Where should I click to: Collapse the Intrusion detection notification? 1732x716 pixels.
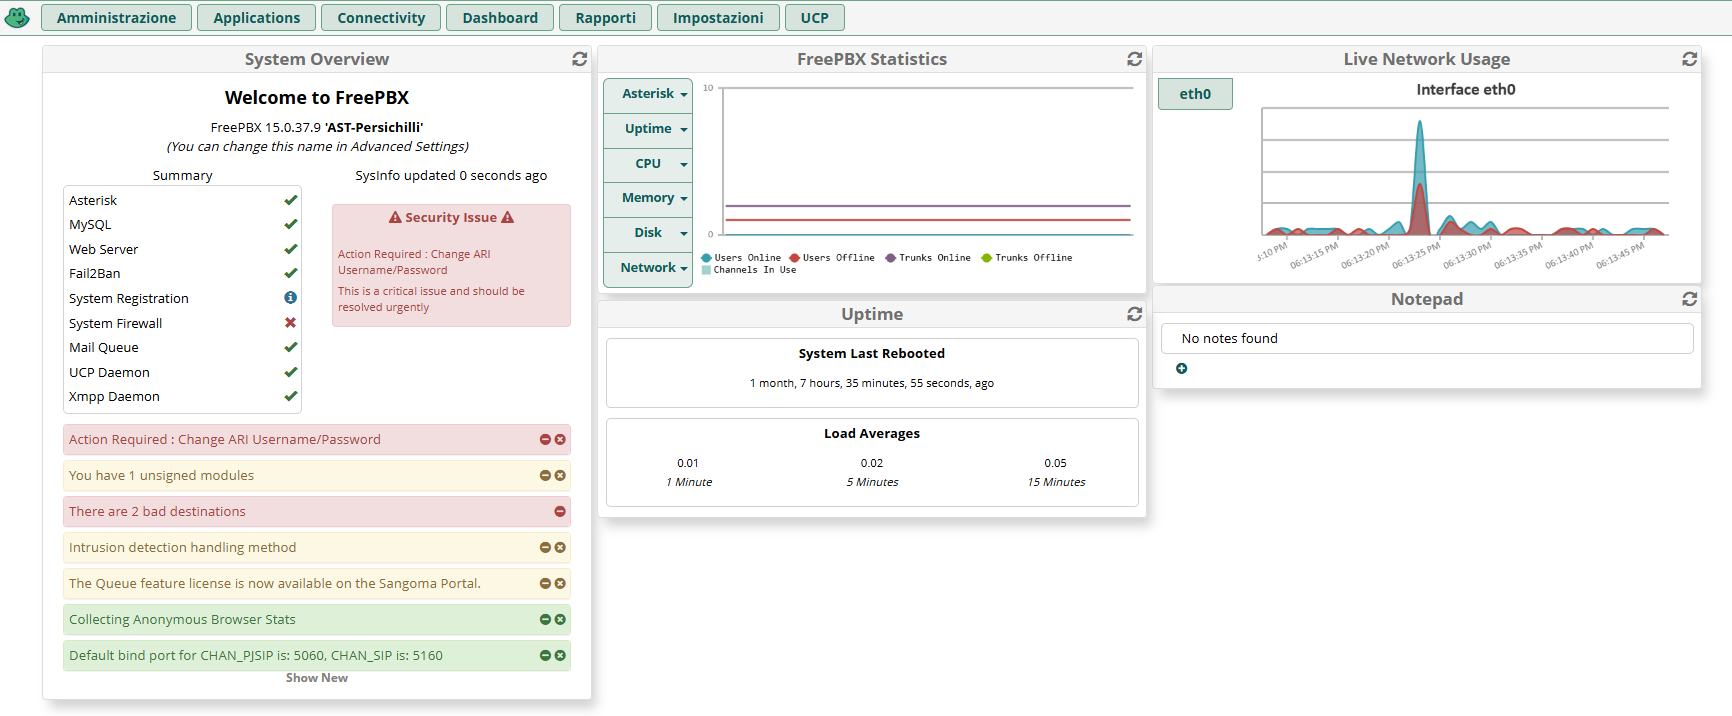(545, 547)
